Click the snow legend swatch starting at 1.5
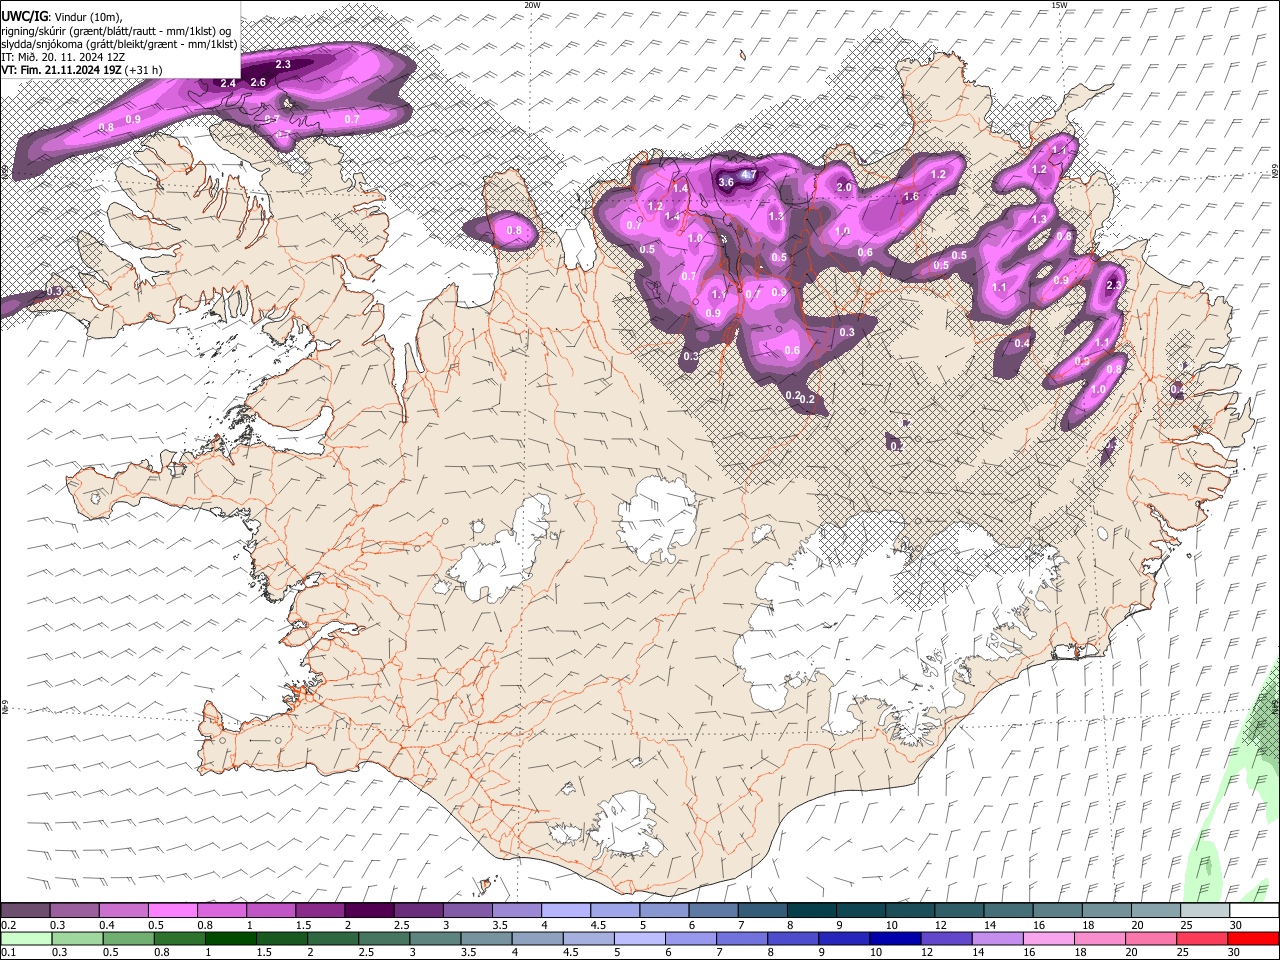This screenshot has height=960, width=1280. (x=319, y=910)
